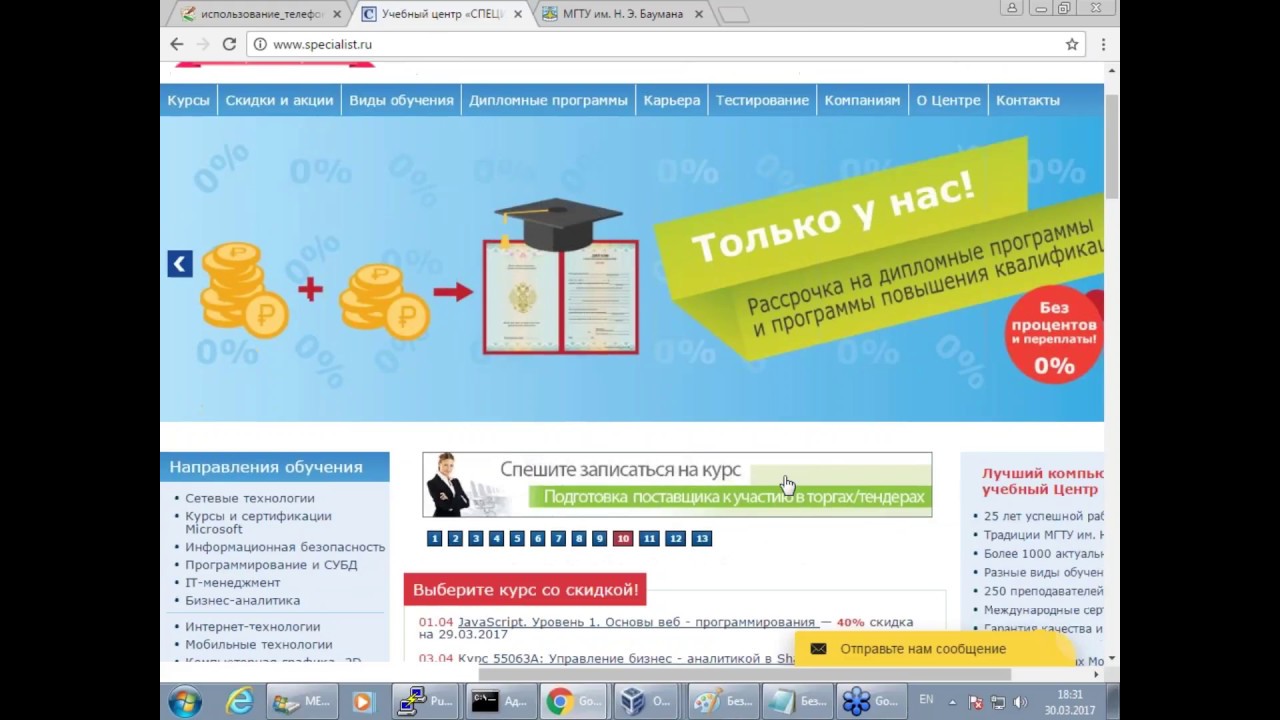Open the "Курсы" menu item
The width and height of the screenshot is (1280, 720).
pyautogui.click(x=188, y=100)
